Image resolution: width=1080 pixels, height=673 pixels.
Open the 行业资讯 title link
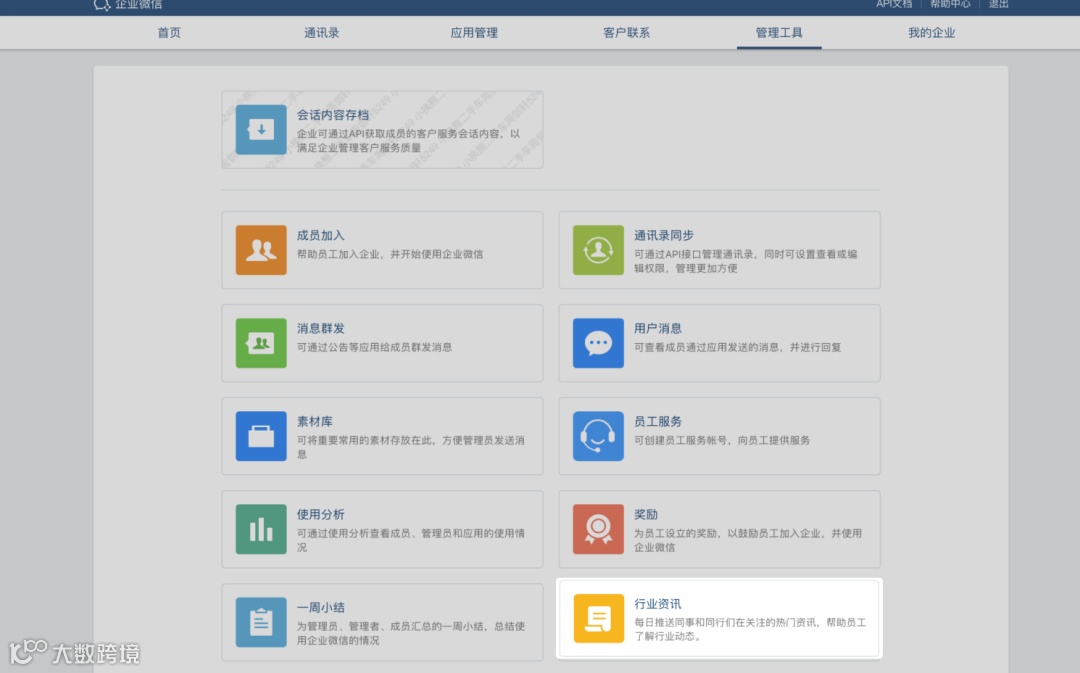coord(658,604)
